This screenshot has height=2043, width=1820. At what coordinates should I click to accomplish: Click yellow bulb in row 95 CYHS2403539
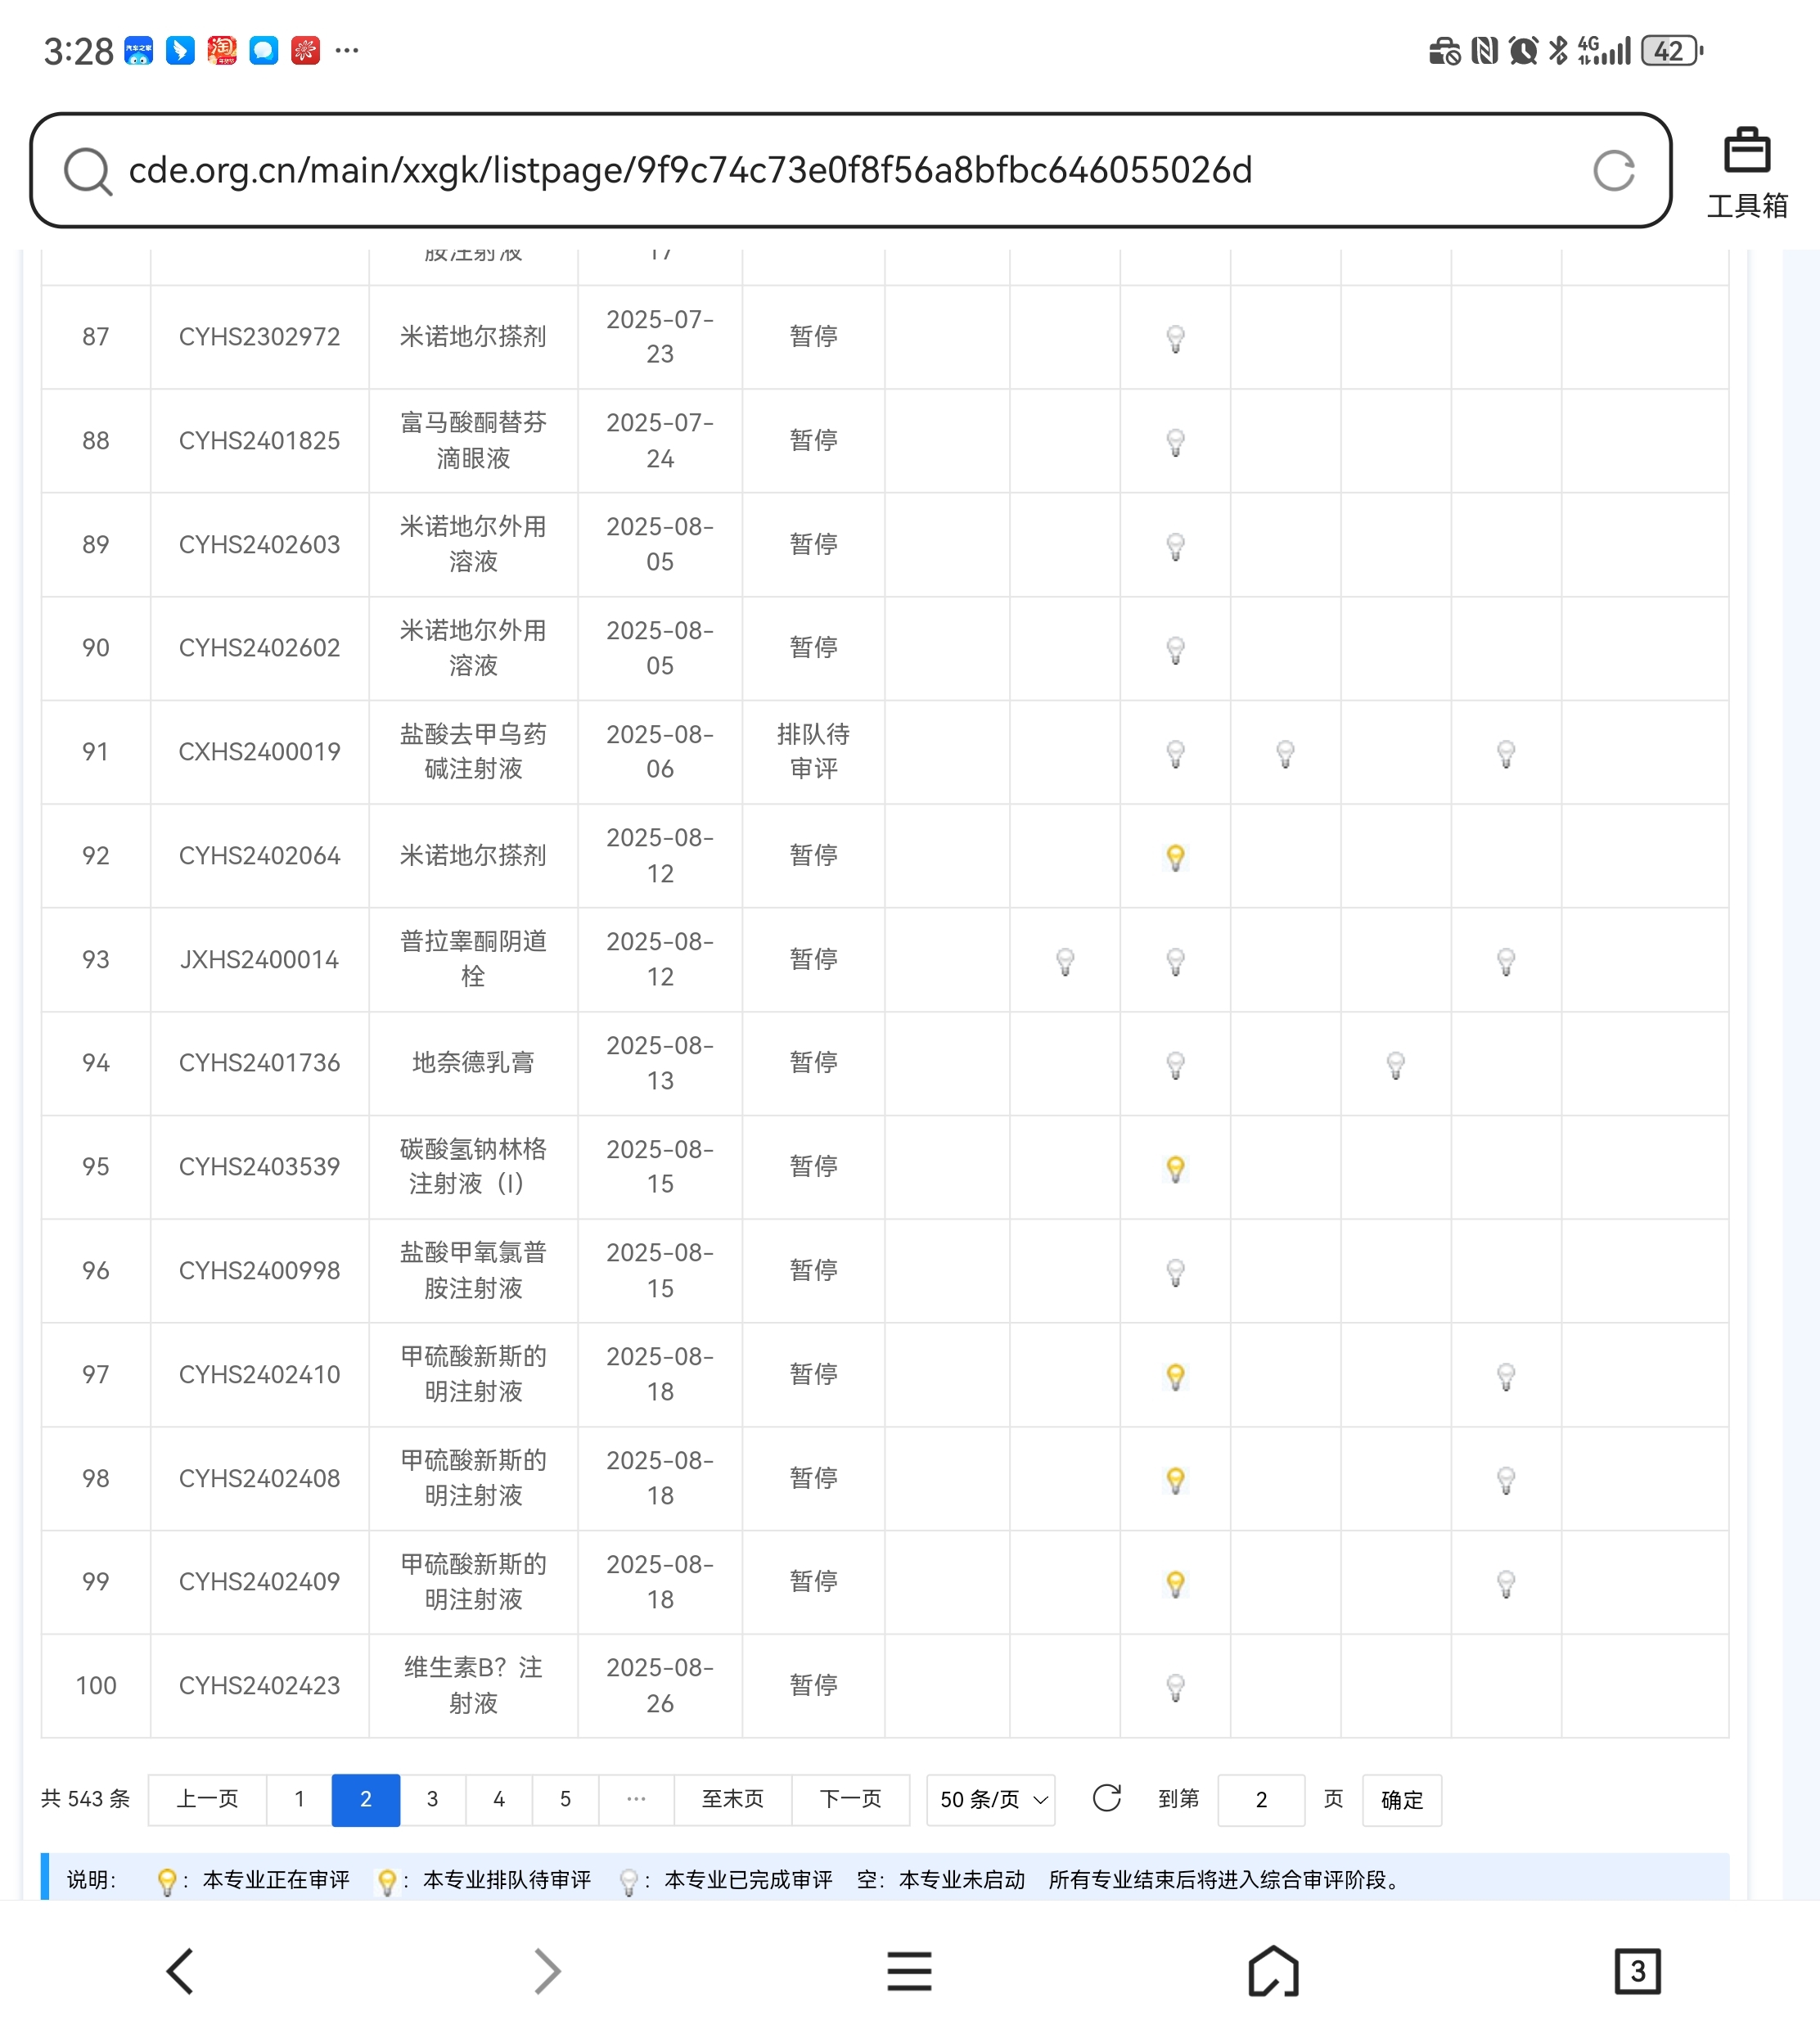(x=1176, y=1168)
